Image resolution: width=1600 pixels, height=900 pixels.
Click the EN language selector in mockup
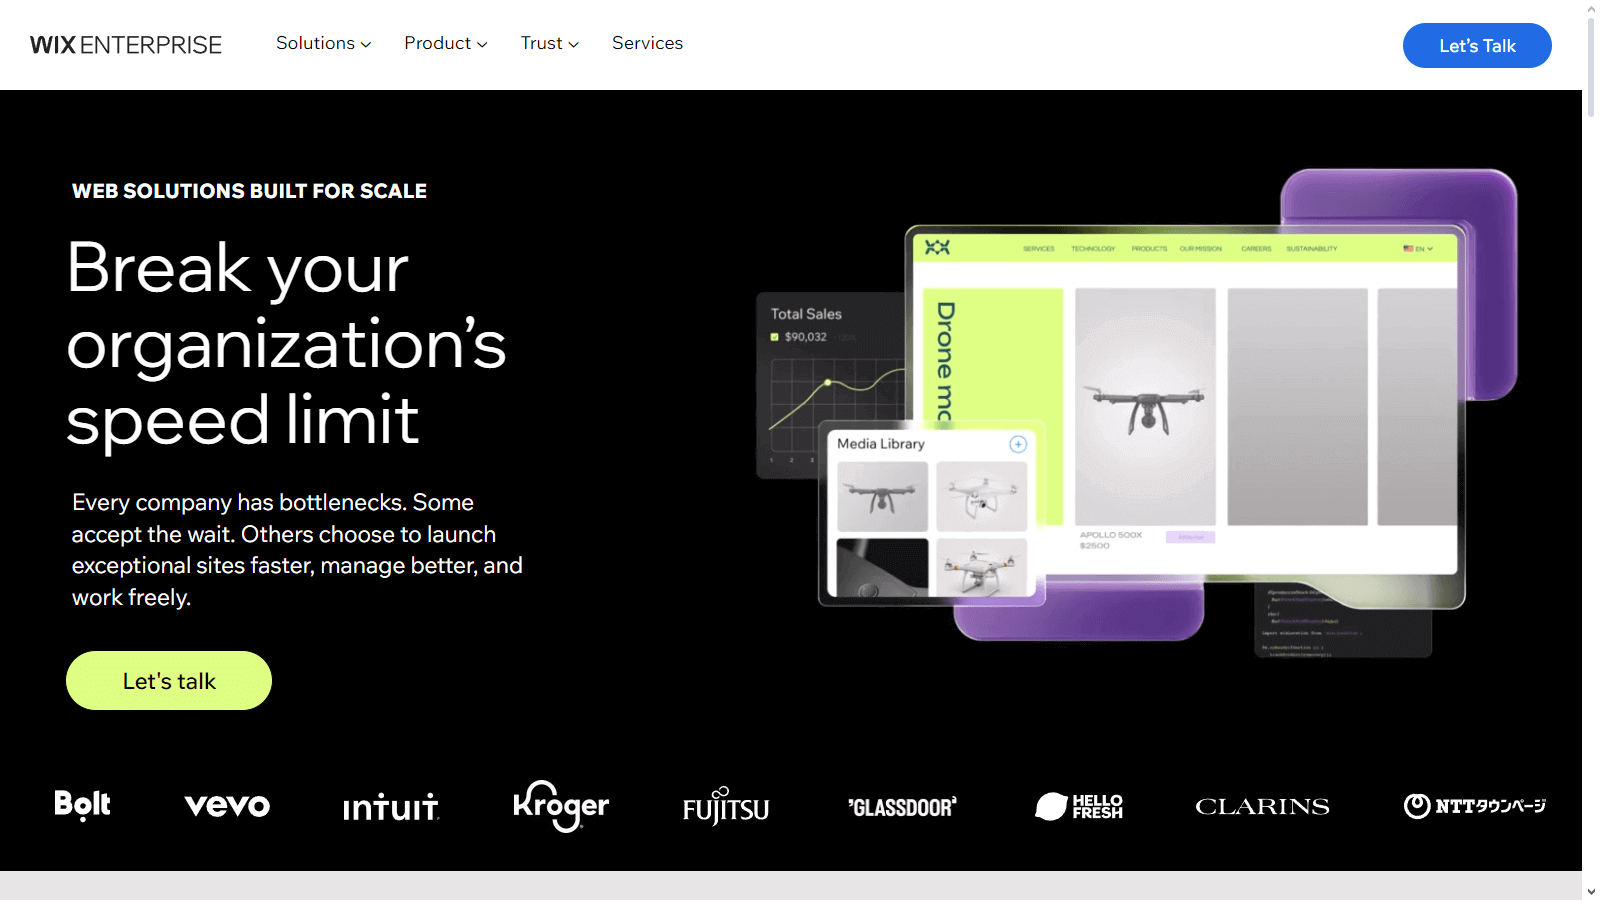[x=1418, y=249]
